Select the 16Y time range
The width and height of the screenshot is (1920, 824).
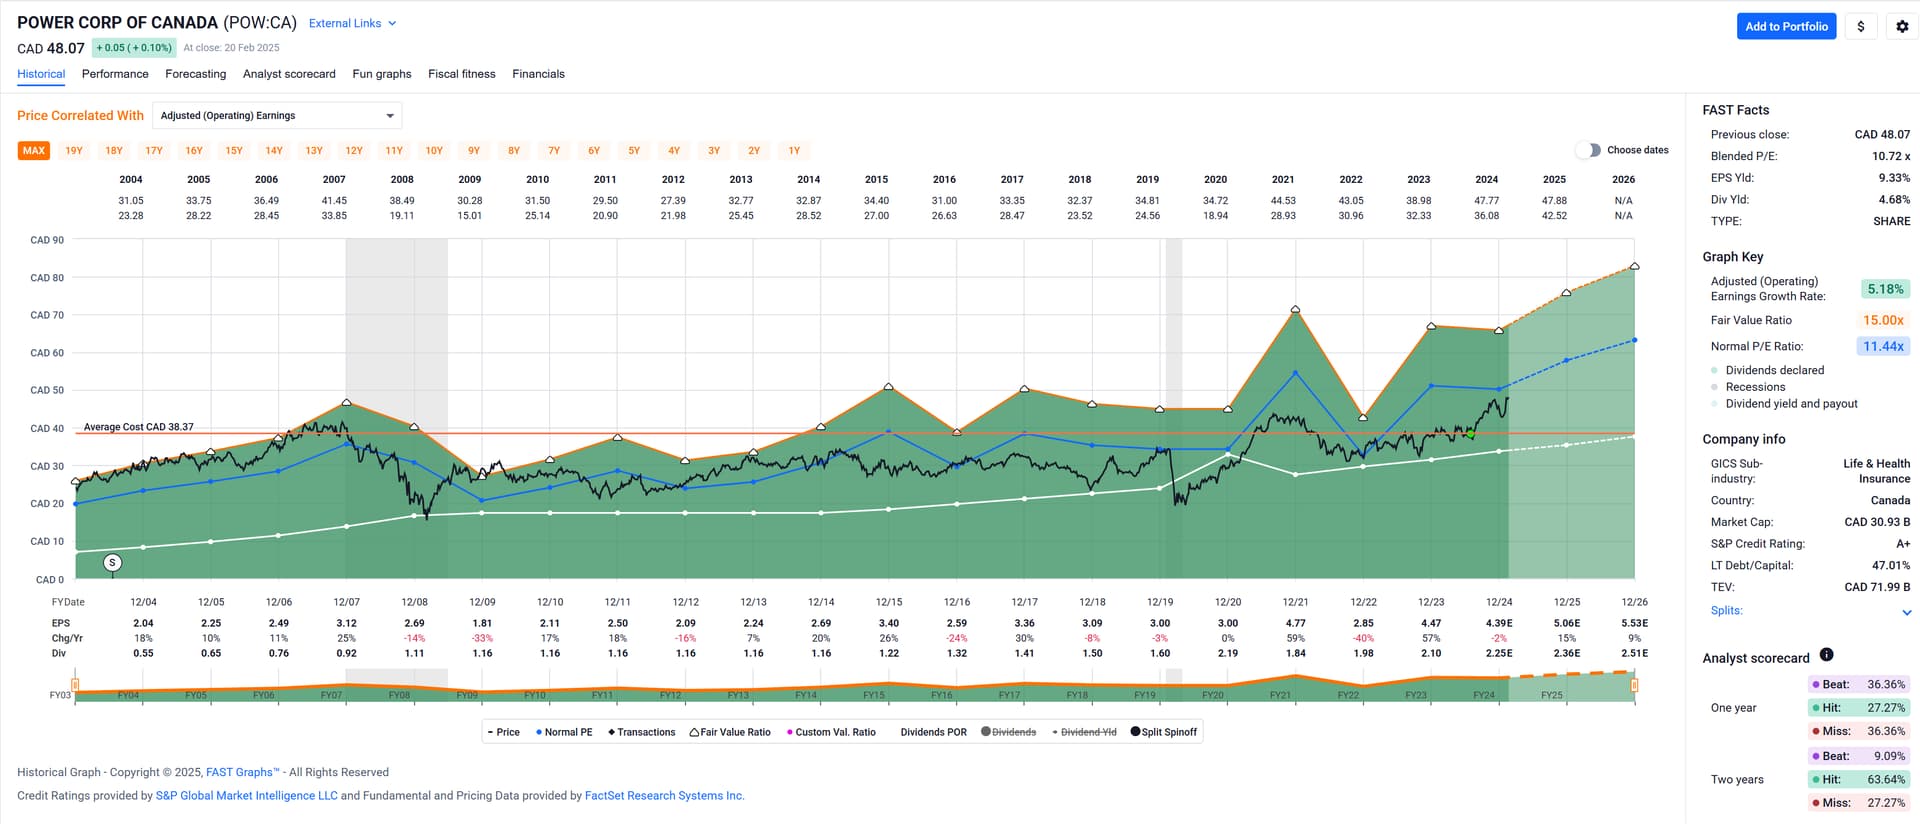pos(194,151)
